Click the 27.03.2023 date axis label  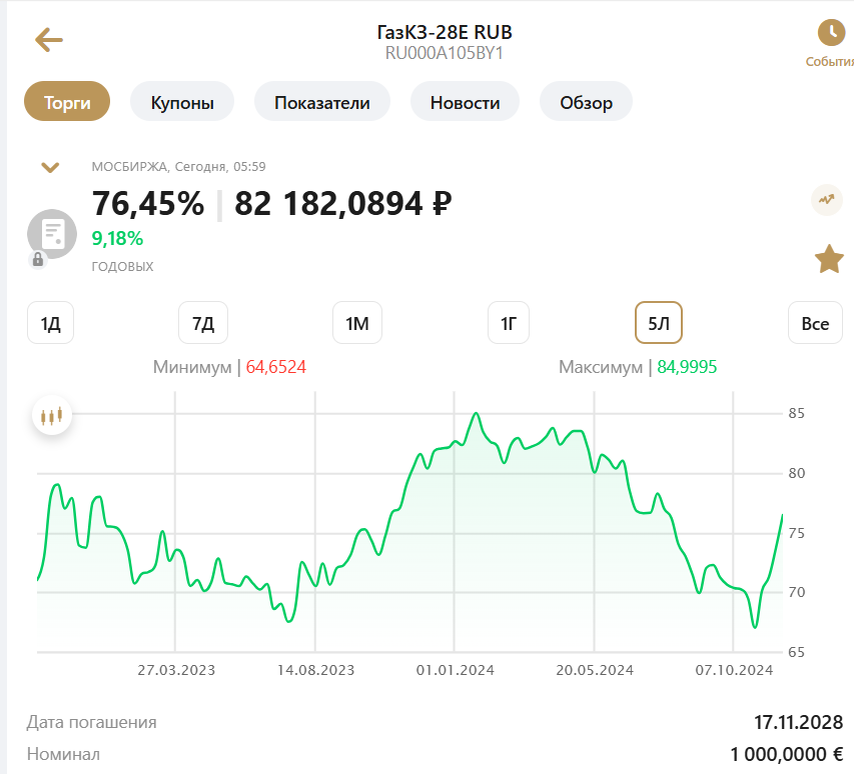tap(176, 670)
